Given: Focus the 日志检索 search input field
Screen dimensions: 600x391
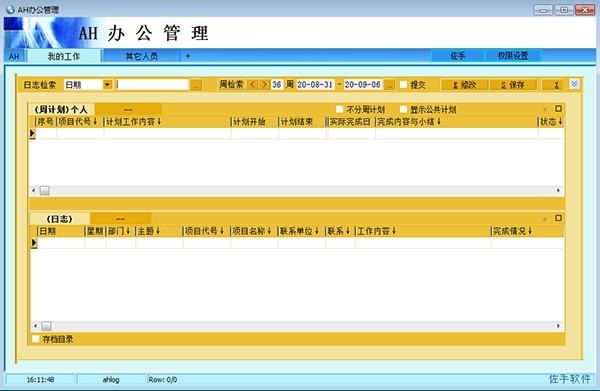Looking at the screenshot, I should coord(152,85).
